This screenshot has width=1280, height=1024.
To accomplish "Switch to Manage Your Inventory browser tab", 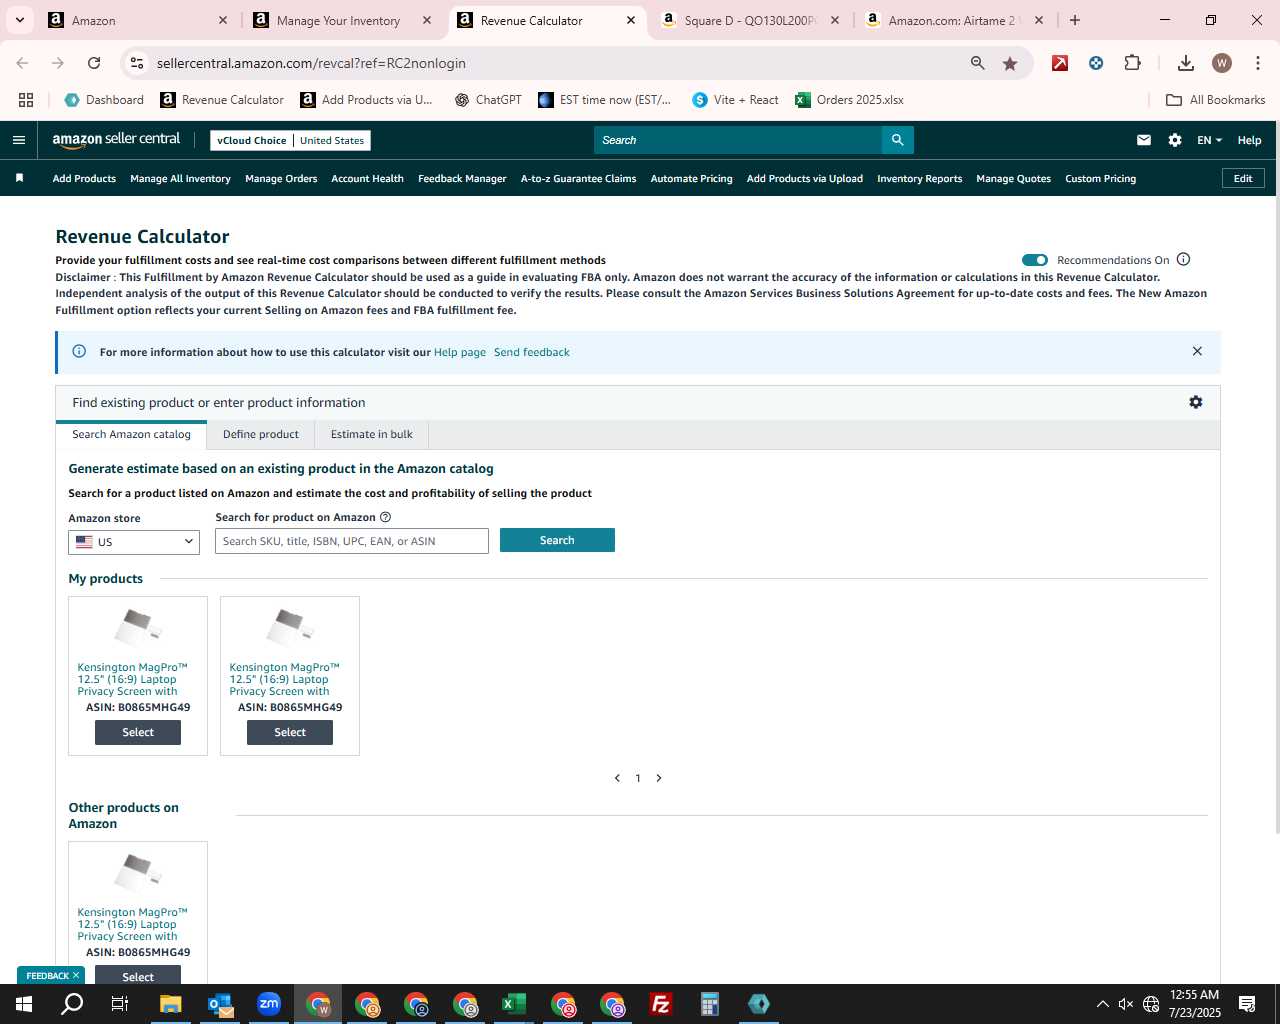I will [338, 20].
